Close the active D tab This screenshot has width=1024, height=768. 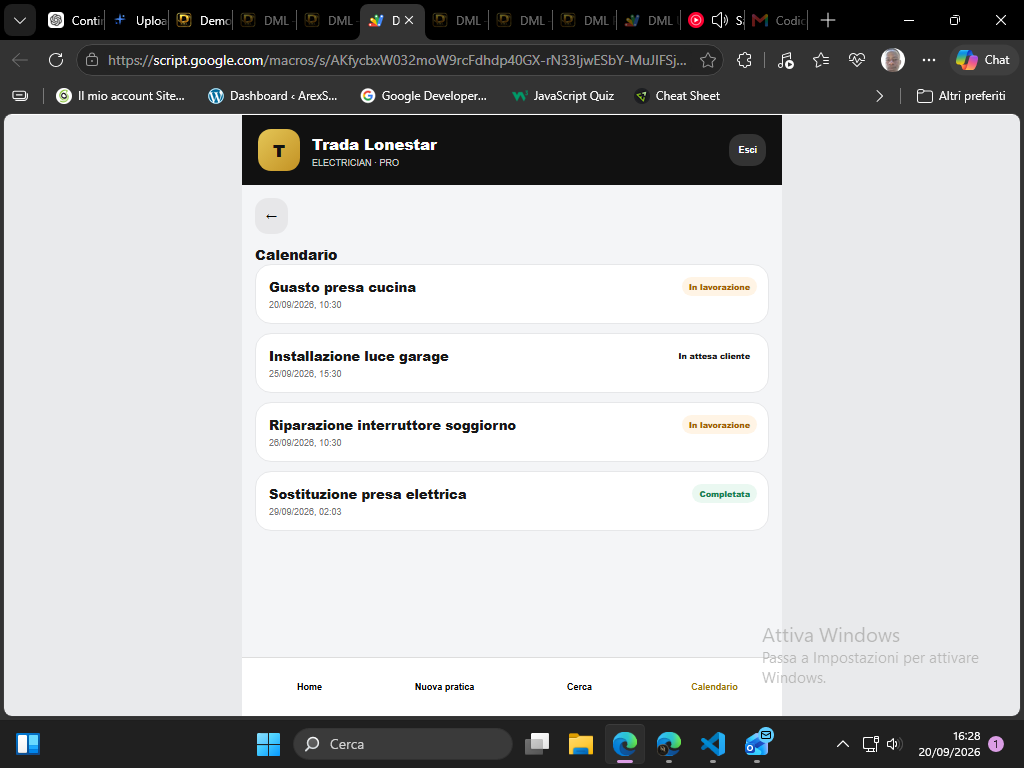coord(409,20)
